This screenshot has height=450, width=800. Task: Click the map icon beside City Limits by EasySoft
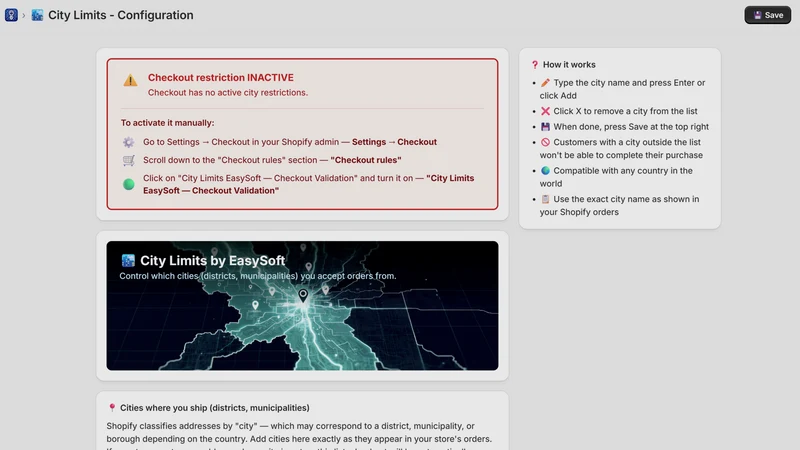(x=128, y=261)
